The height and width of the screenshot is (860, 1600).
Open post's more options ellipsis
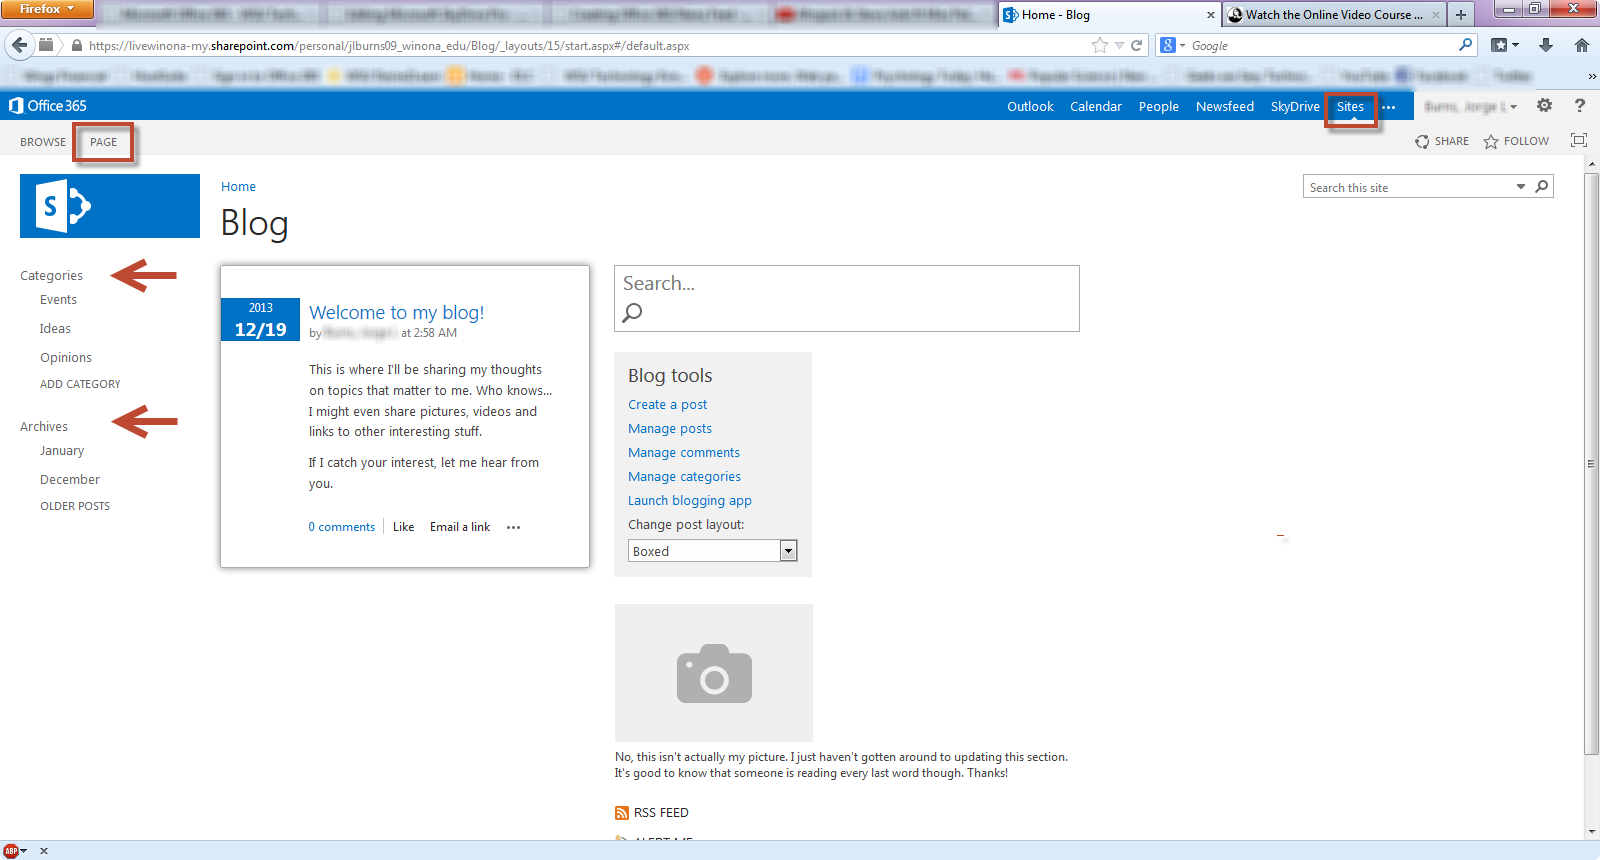513,528
